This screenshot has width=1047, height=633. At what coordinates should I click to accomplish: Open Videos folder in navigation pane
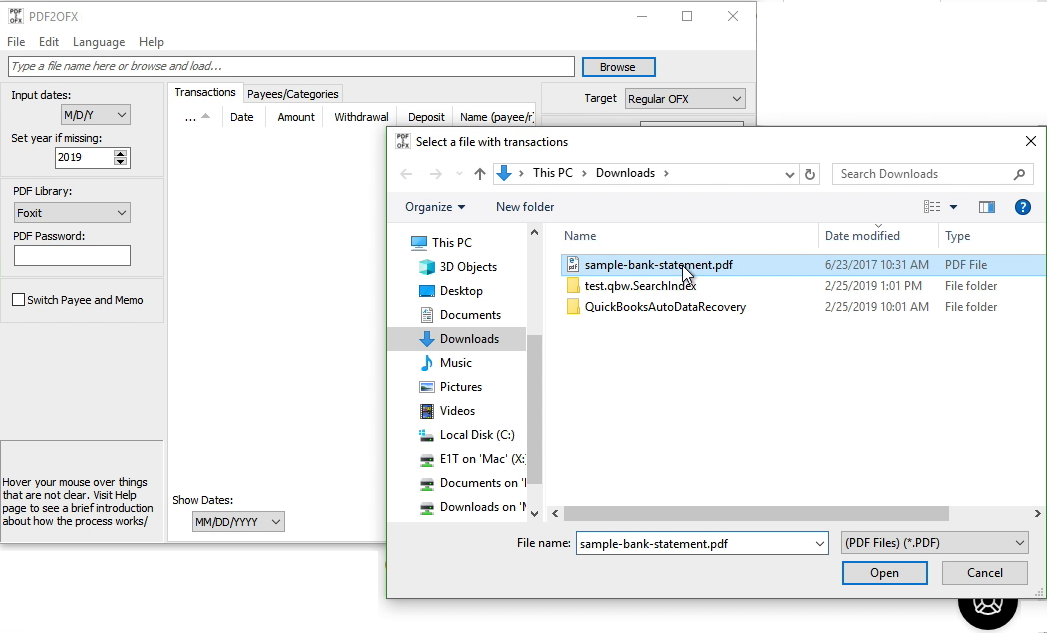pyautogui.click(x=457, y=411)
